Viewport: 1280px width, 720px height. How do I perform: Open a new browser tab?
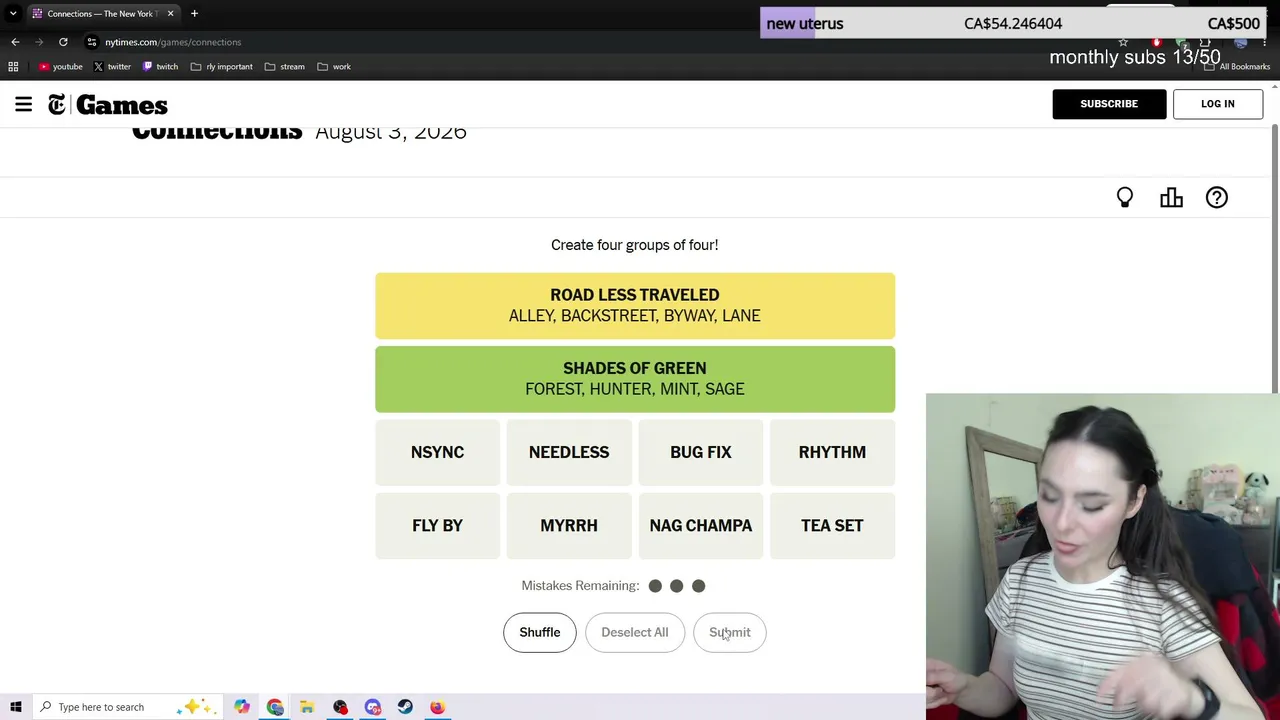194,13
